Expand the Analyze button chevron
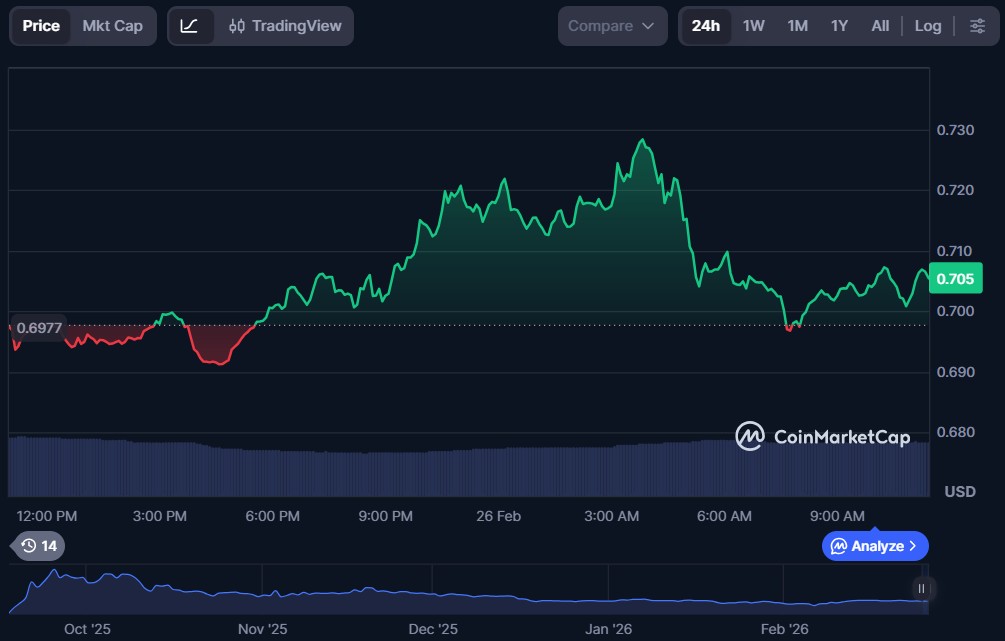Viewport: 1005px width, 641px height. click(912, 546)
